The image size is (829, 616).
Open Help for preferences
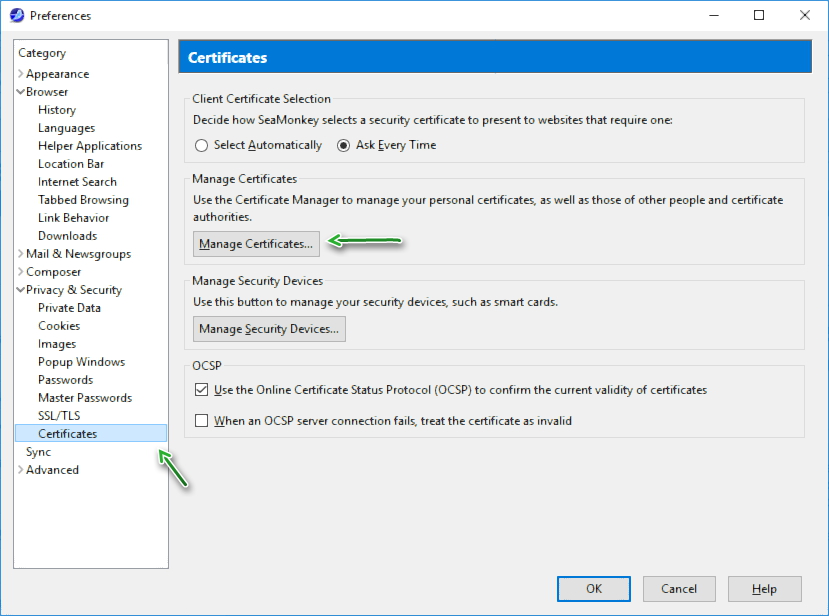(x=765, y=589)
